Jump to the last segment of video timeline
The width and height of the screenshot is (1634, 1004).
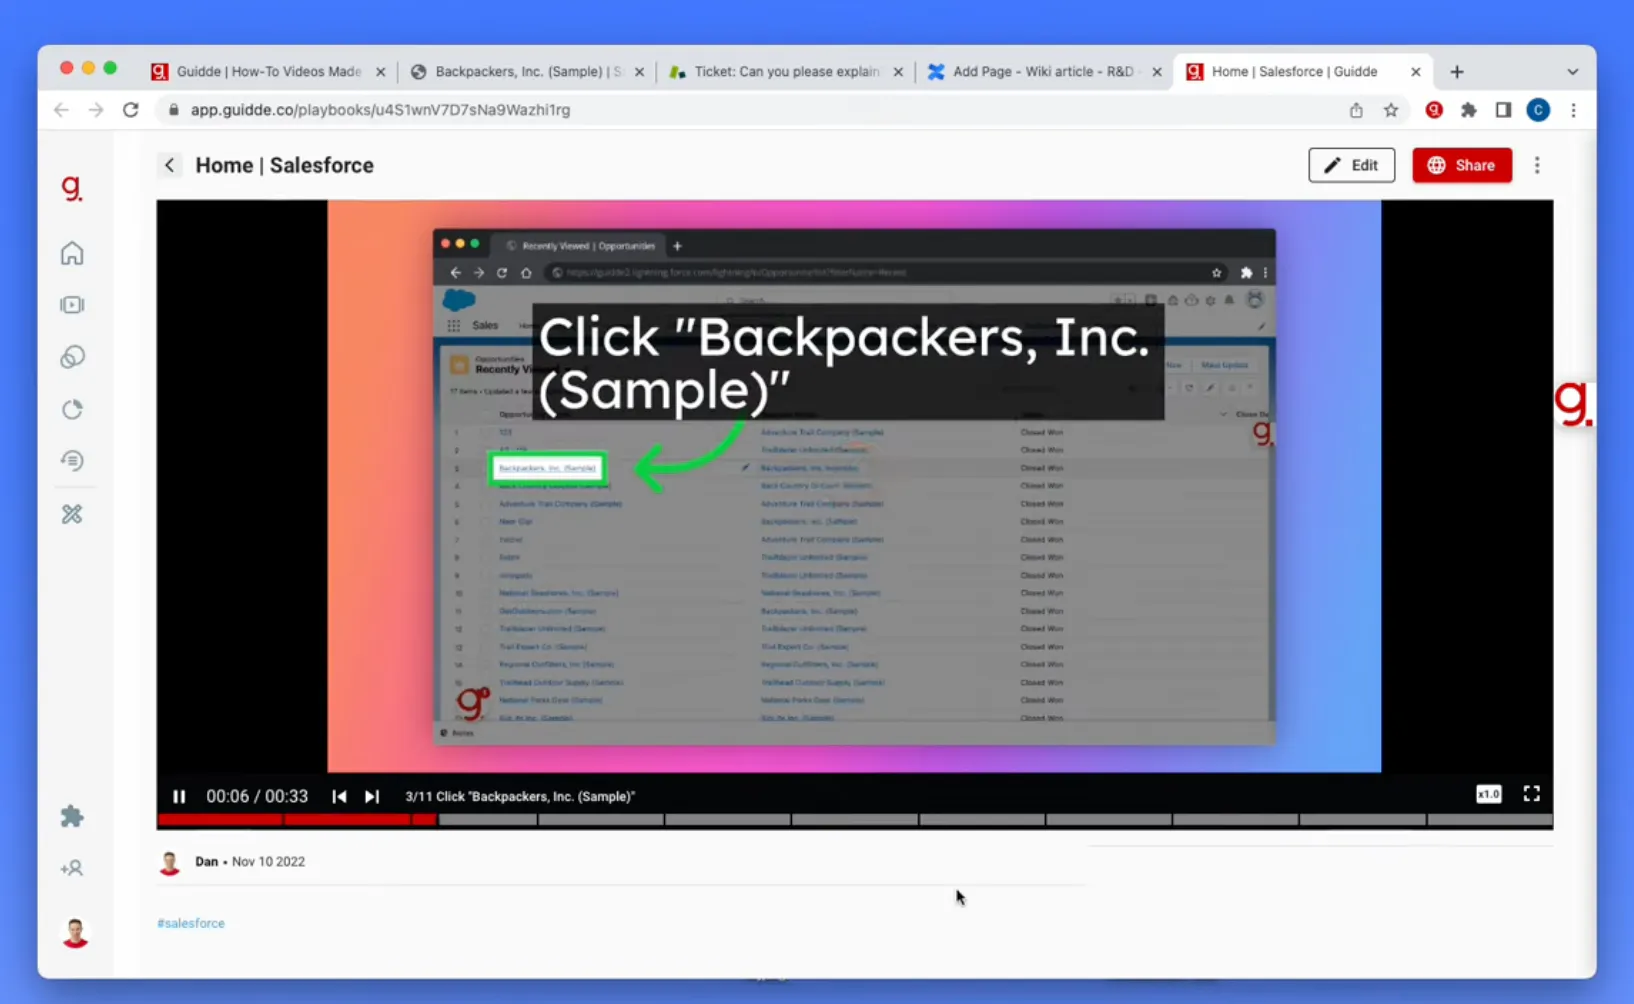pos(1490,820)
